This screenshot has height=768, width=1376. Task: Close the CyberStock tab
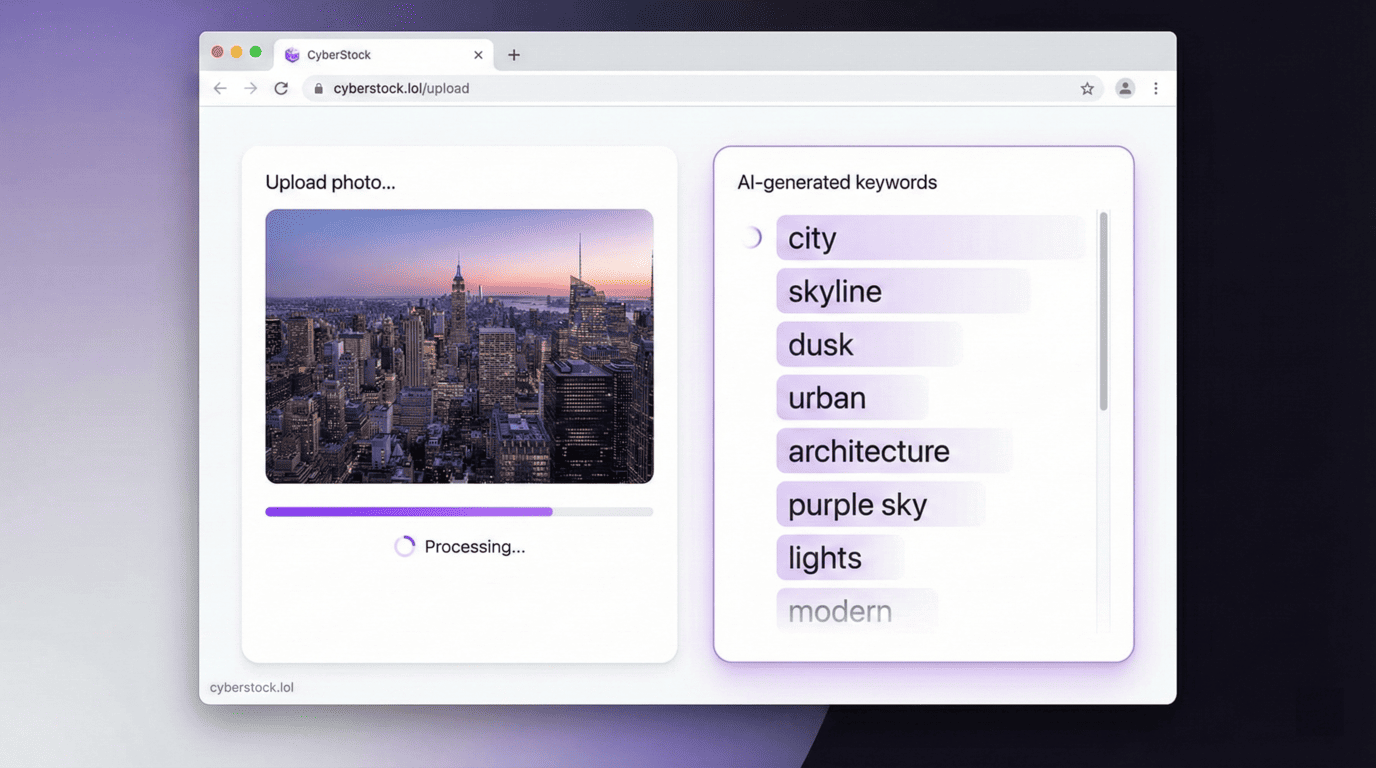point(478,55)
